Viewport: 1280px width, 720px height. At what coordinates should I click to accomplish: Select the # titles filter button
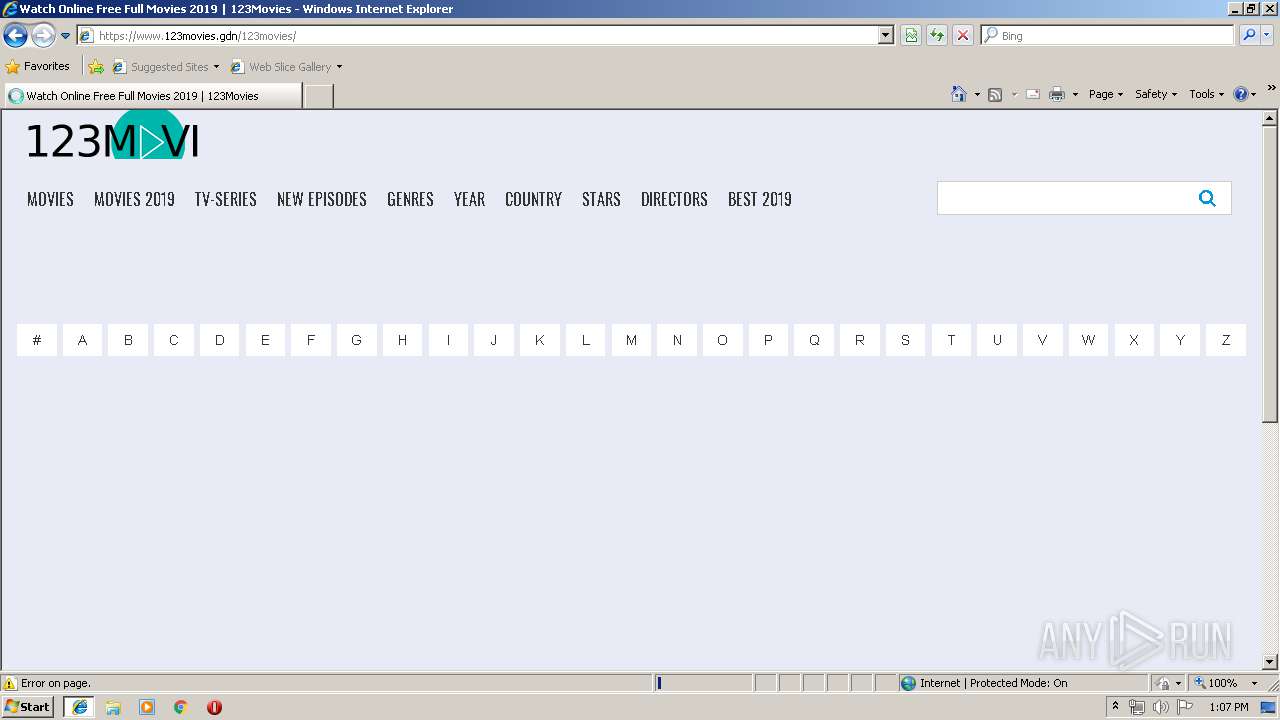[x=37, y=340]
